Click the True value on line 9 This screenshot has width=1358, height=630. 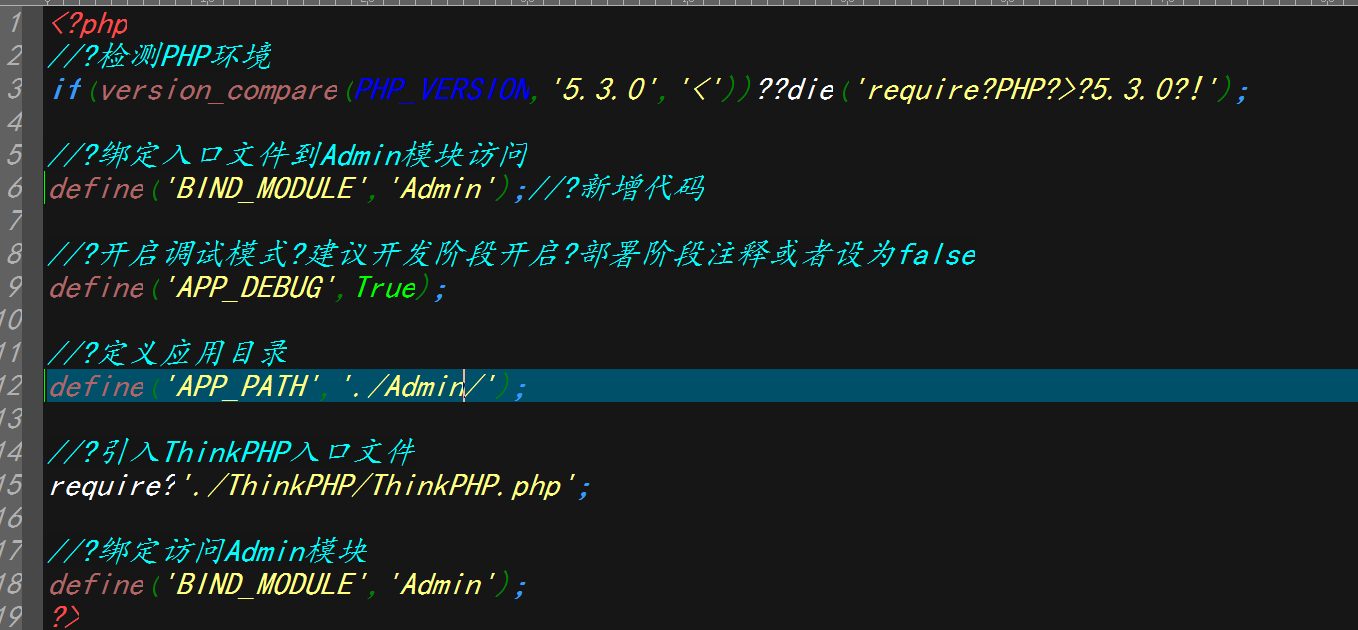385,288
